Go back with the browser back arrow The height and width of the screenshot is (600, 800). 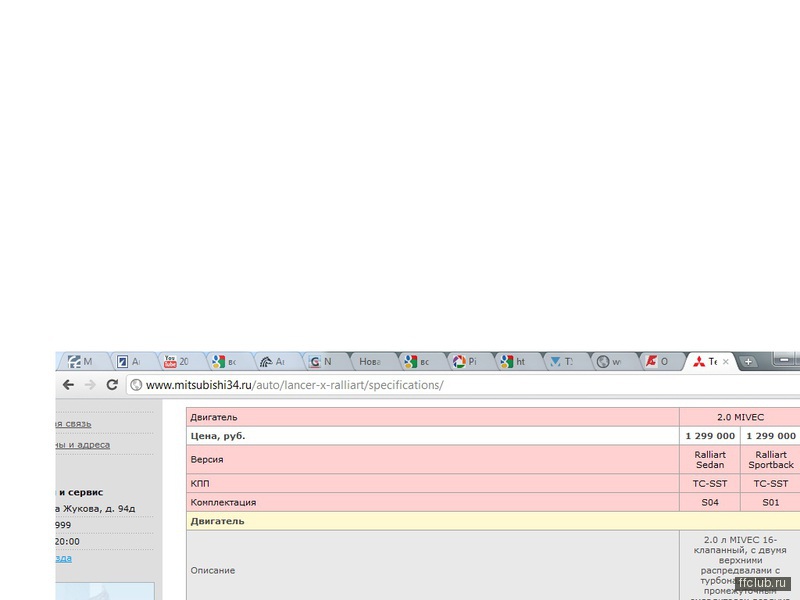(x=68, y=385)
